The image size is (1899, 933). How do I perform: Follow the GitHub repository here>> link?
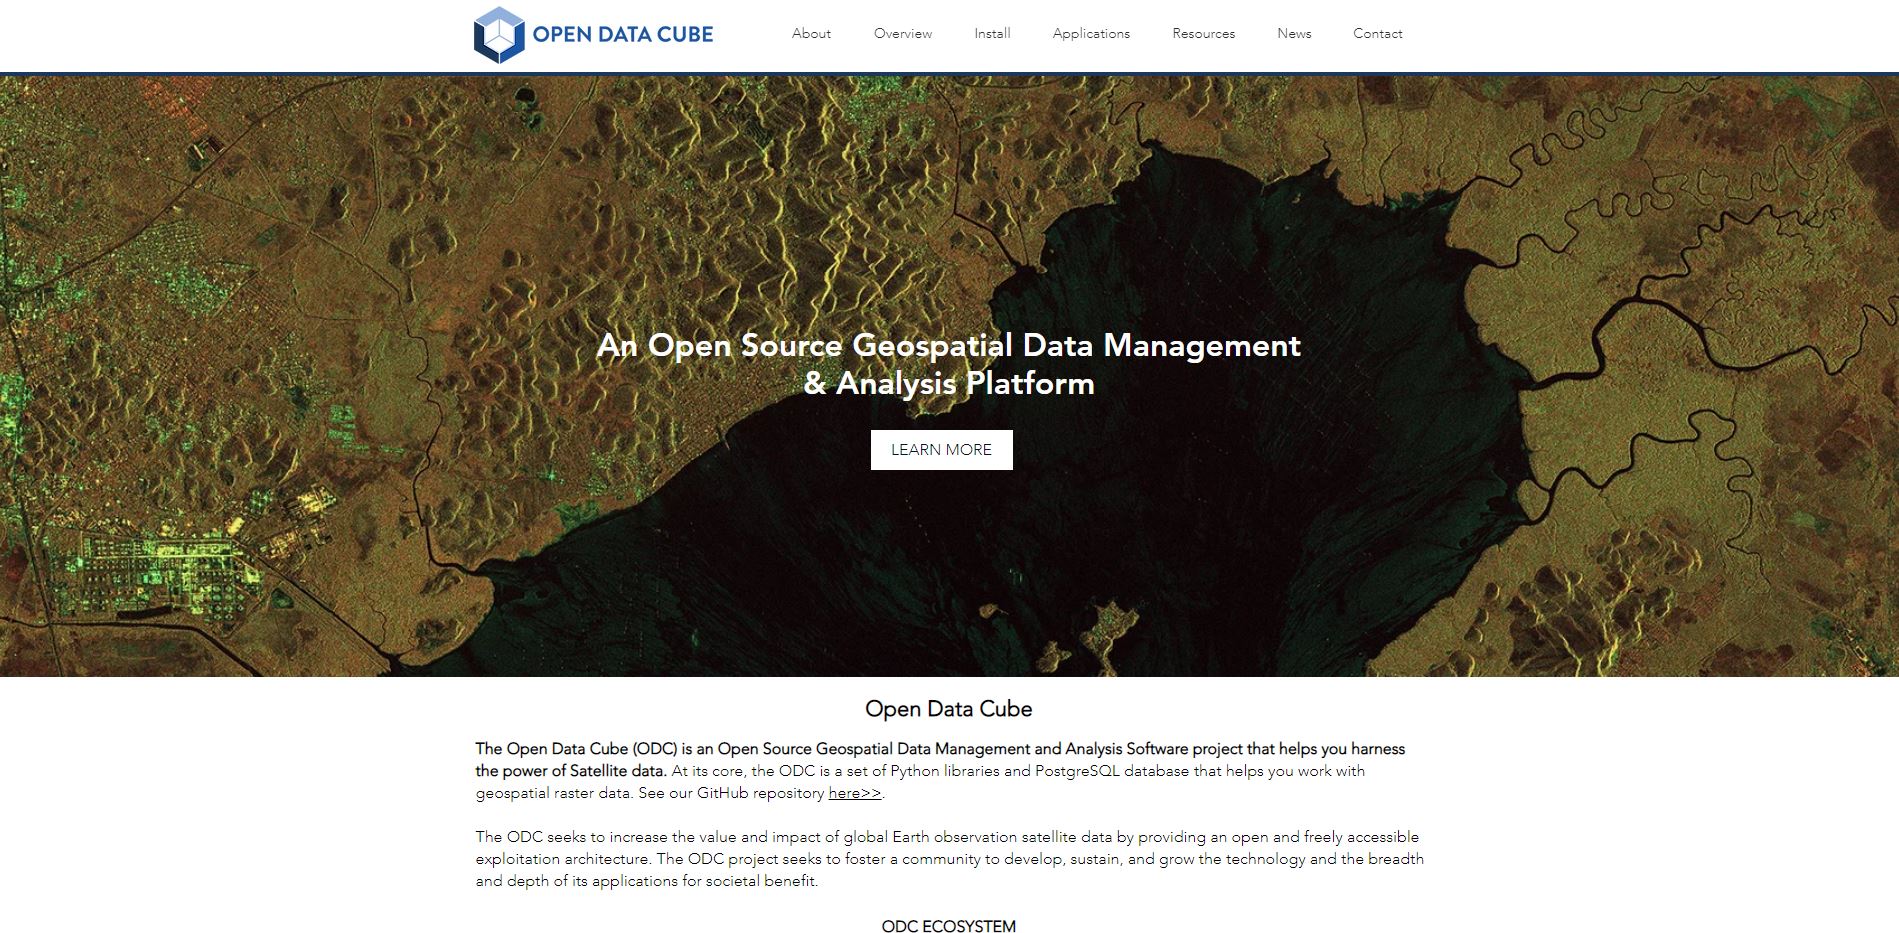click(855, 793)
